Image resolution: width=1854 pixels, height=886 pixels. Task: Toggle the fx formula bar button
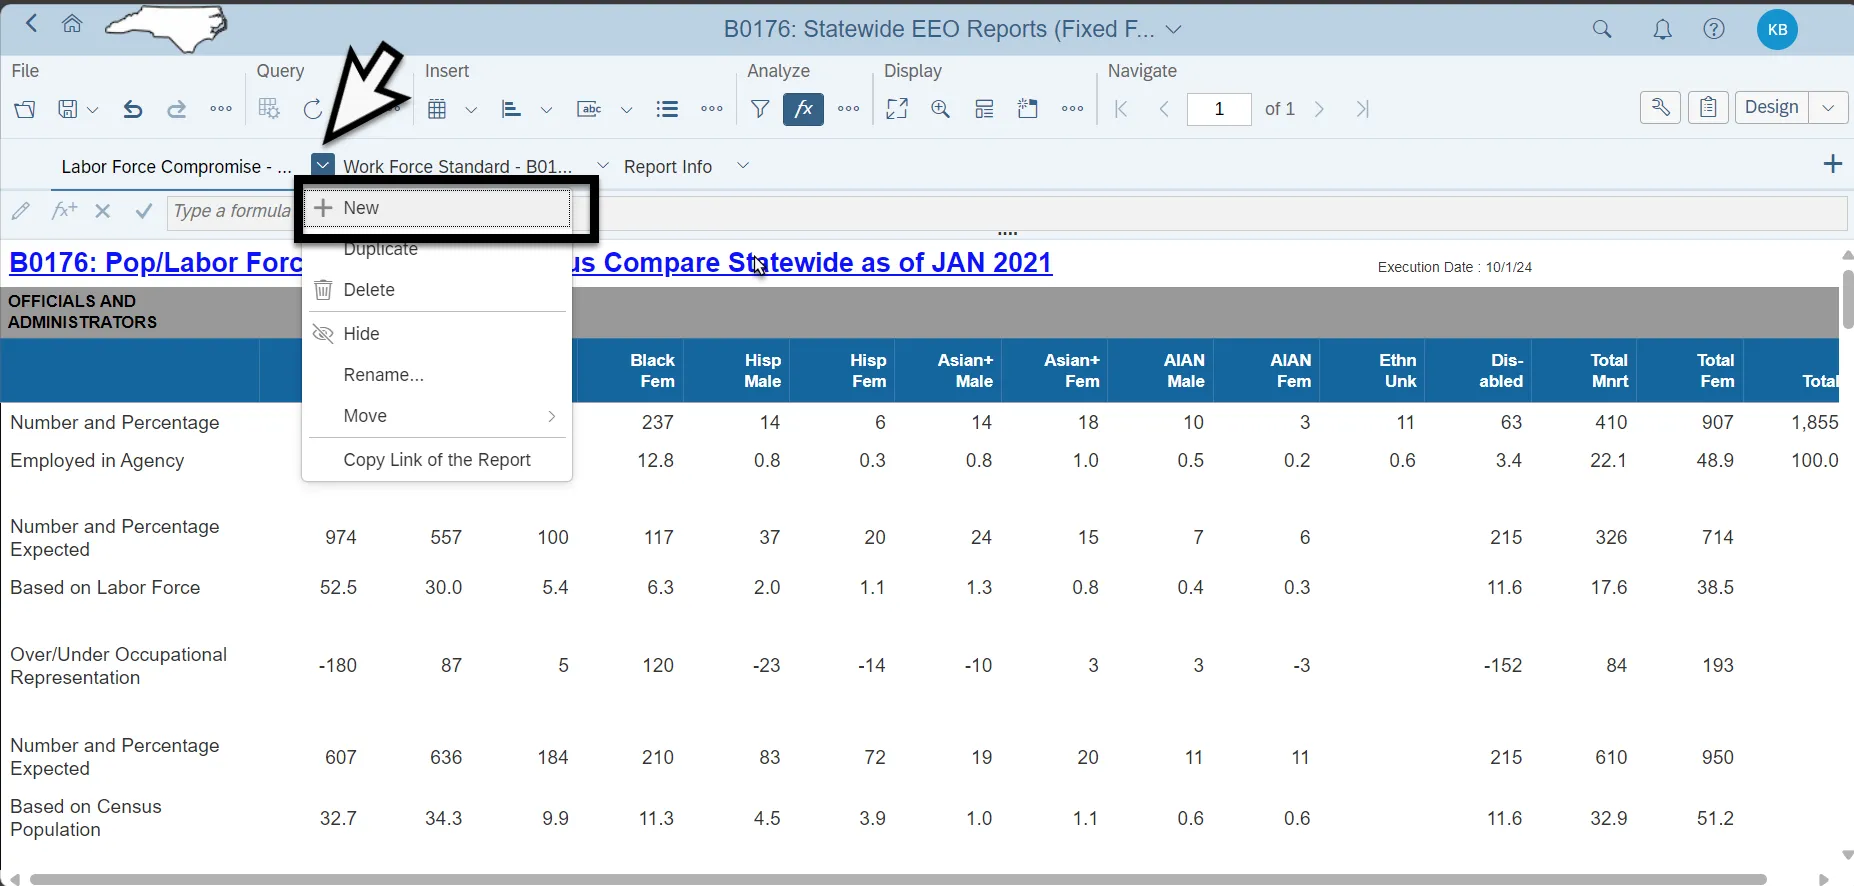coord(804,109)
